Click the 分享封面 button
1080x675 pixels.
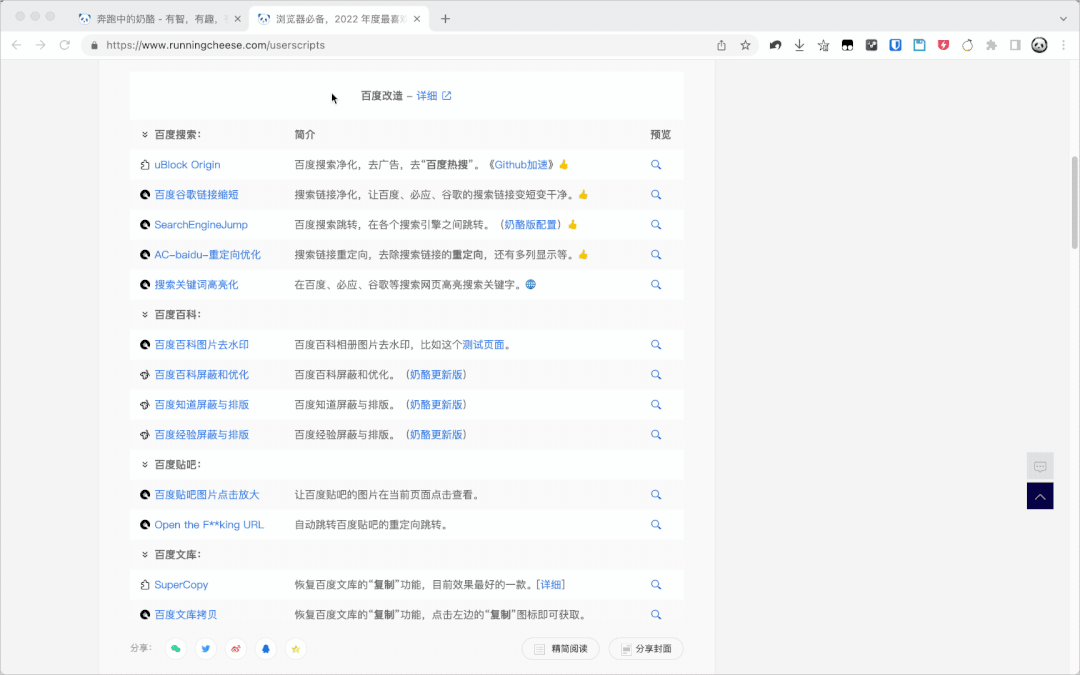point(646,649)
